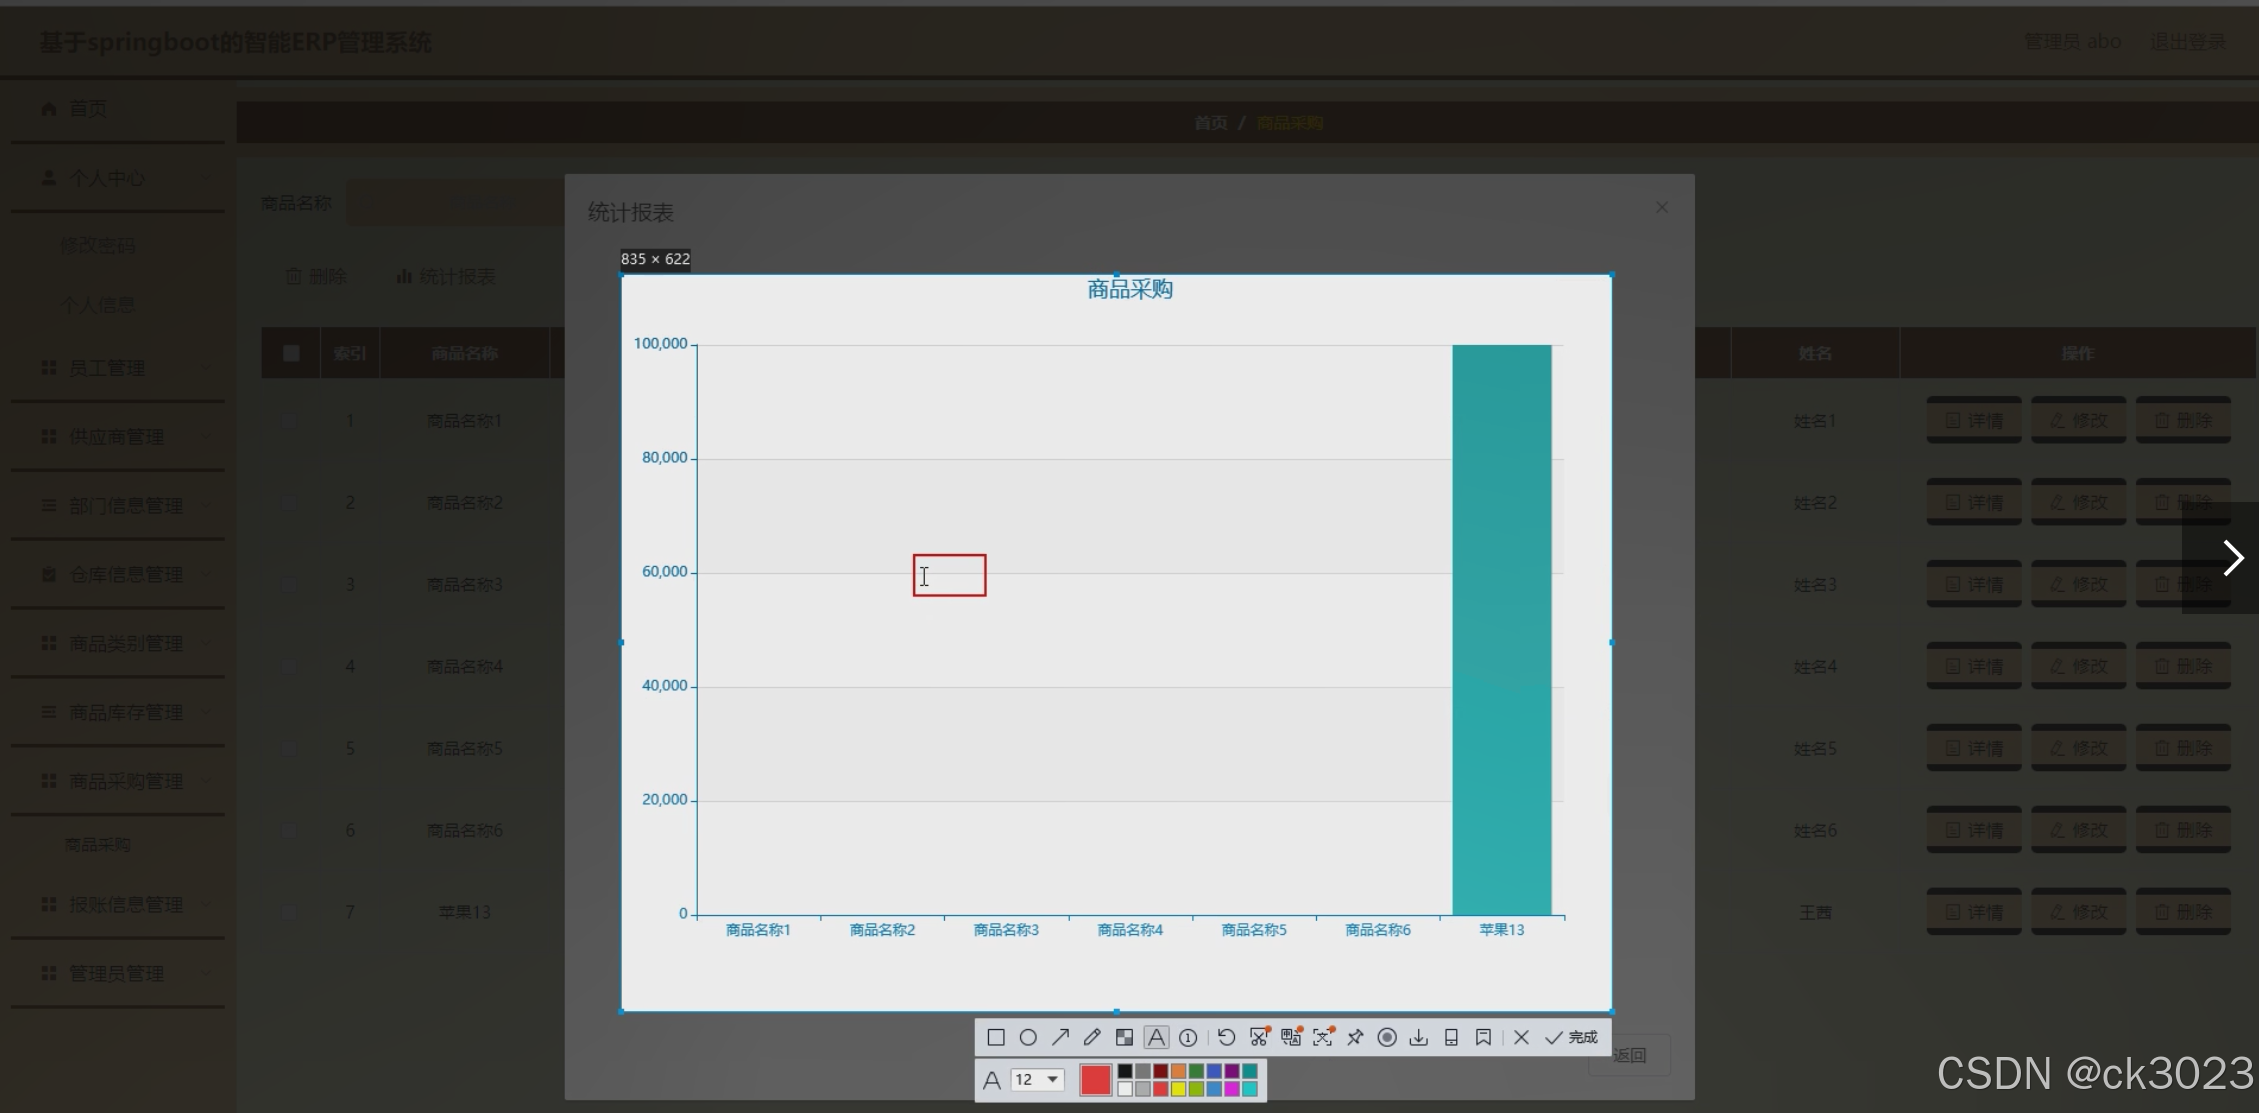Undo the last annotation
The height and width of the screenshot is (1113, 2259).
1227,1037
